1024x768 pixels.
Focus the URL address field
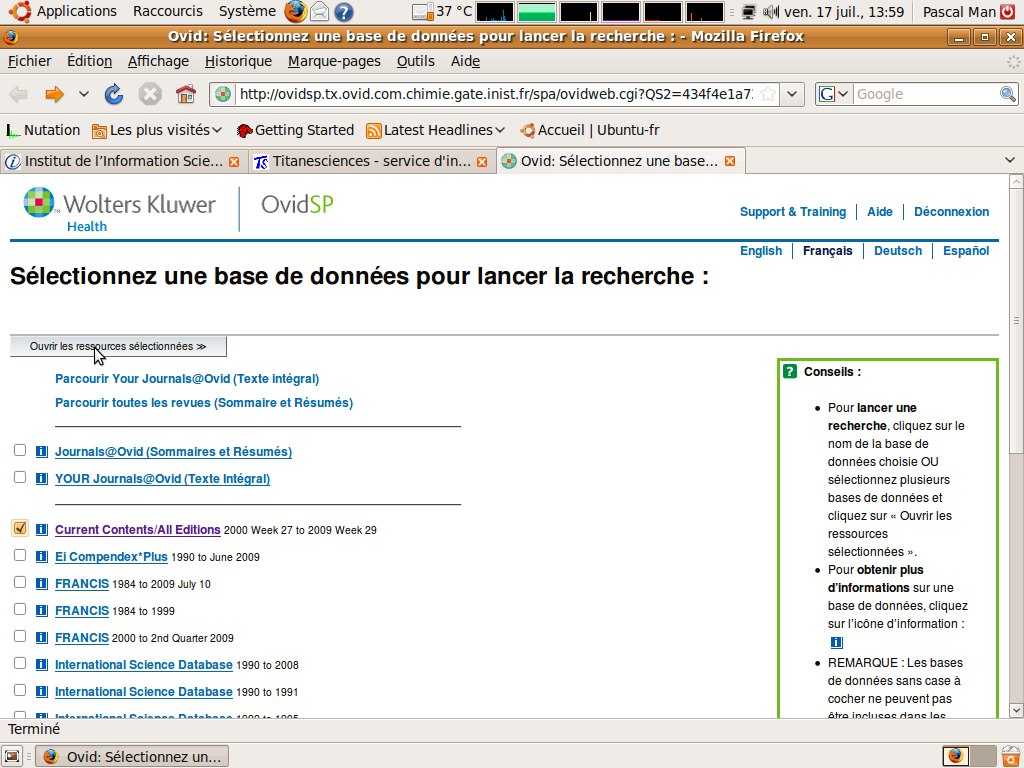click(496, 94)
